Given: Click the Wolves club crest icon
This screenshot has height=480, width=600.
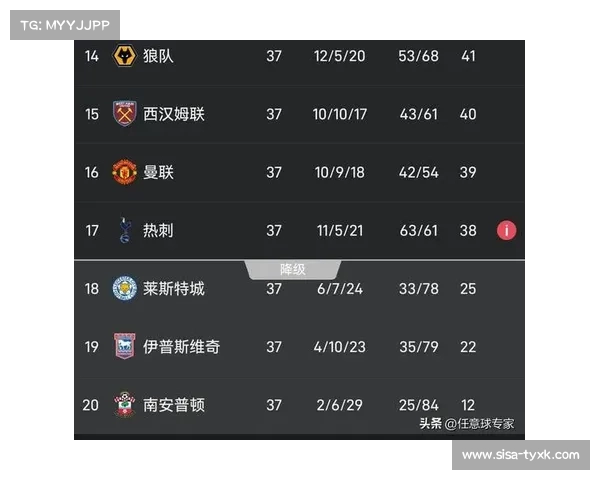Looking at the screenshot, I should pos(124,56).
